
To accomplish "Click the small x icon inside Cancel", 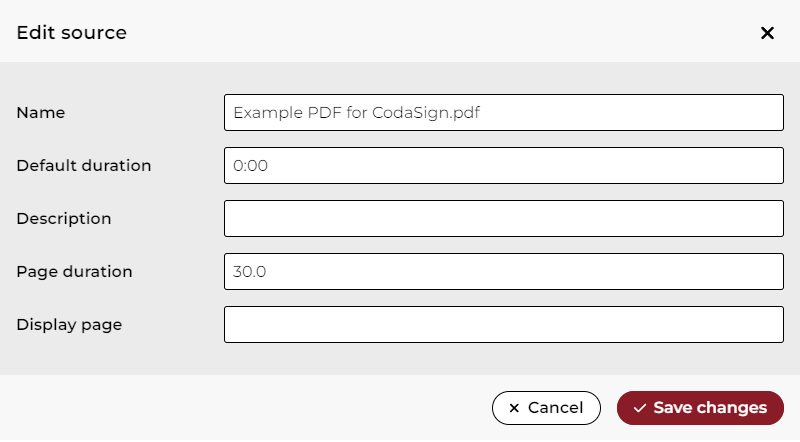I will point(514,408).
